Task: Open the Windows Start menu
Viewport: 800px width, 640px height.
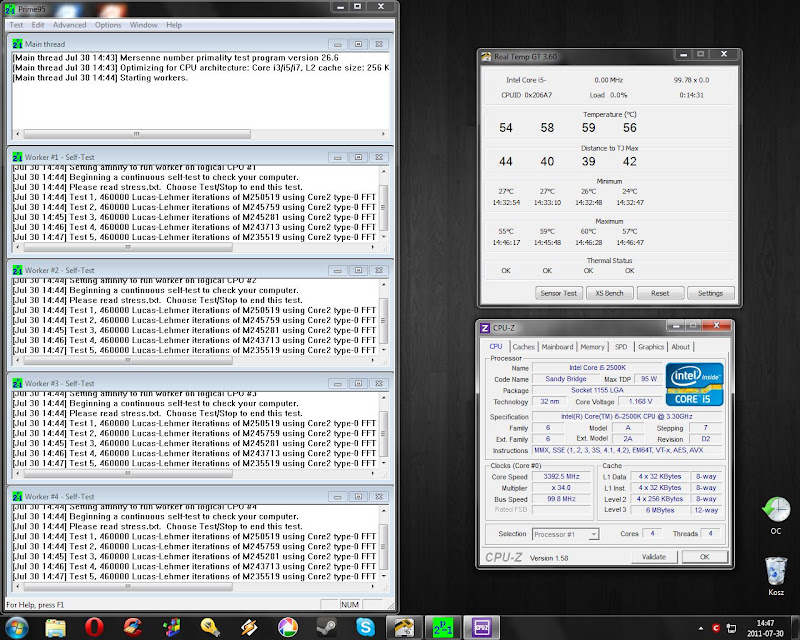Action: pos(15,627)
